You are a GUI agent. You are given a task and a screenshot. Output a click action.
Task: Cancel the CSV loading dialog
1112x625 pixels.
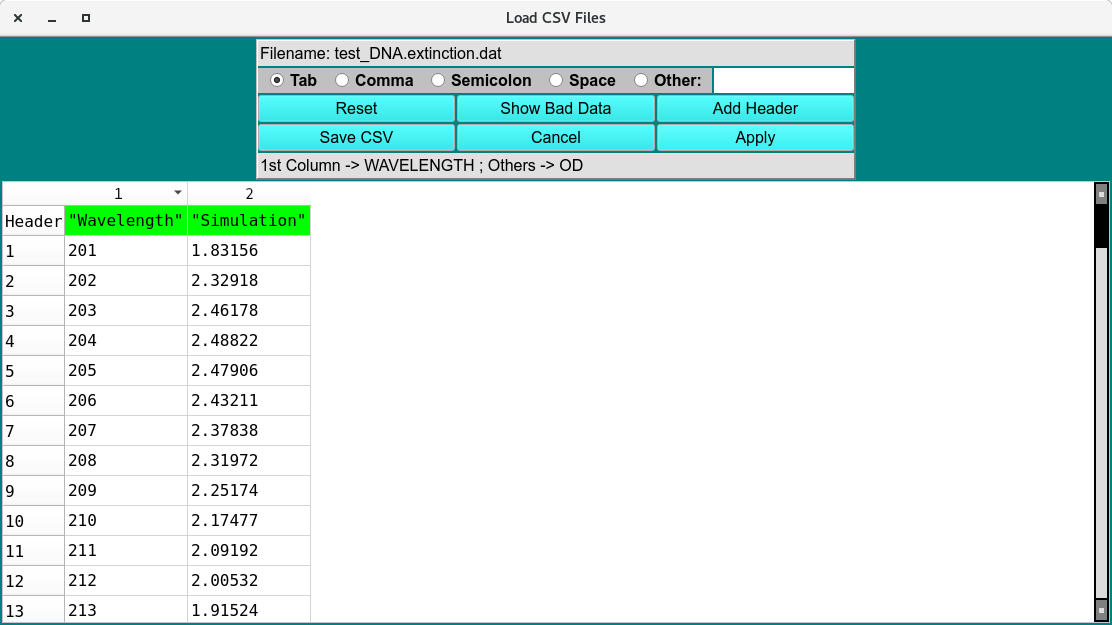coord(555,137)
